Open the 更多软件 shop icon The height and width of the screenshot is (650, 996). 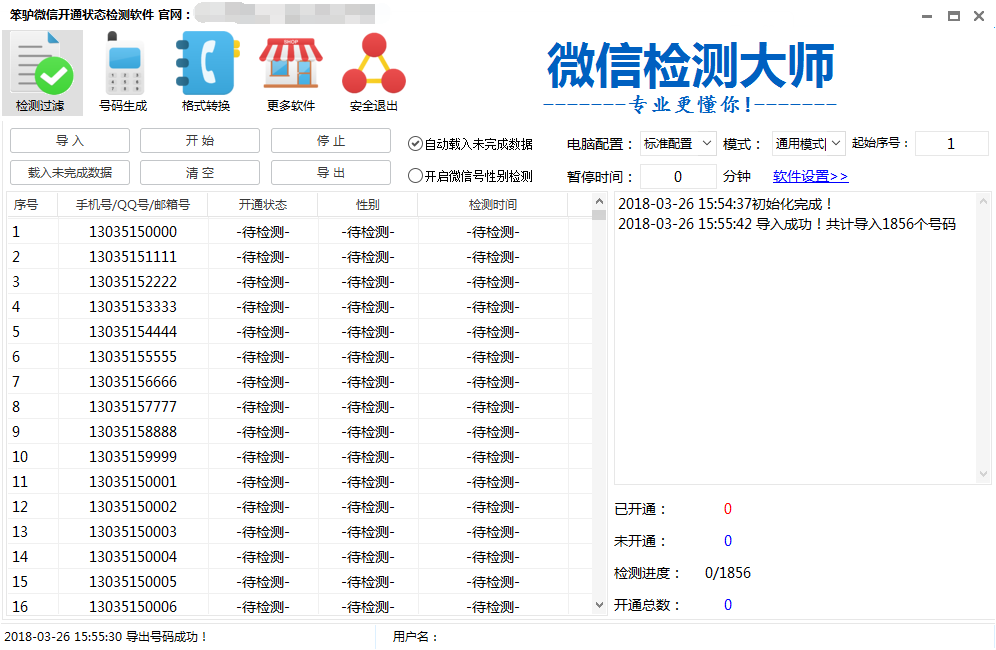coord(291,73)
